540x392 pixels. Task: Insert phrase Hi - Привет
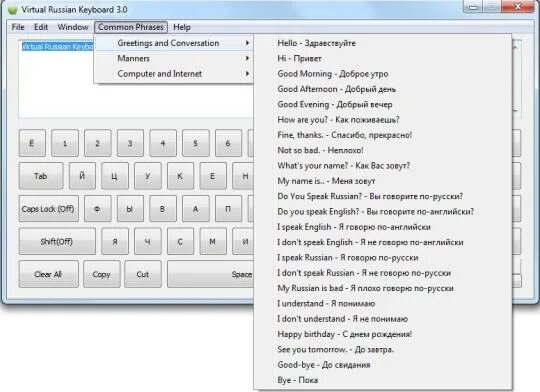click(x=382, y=58)
